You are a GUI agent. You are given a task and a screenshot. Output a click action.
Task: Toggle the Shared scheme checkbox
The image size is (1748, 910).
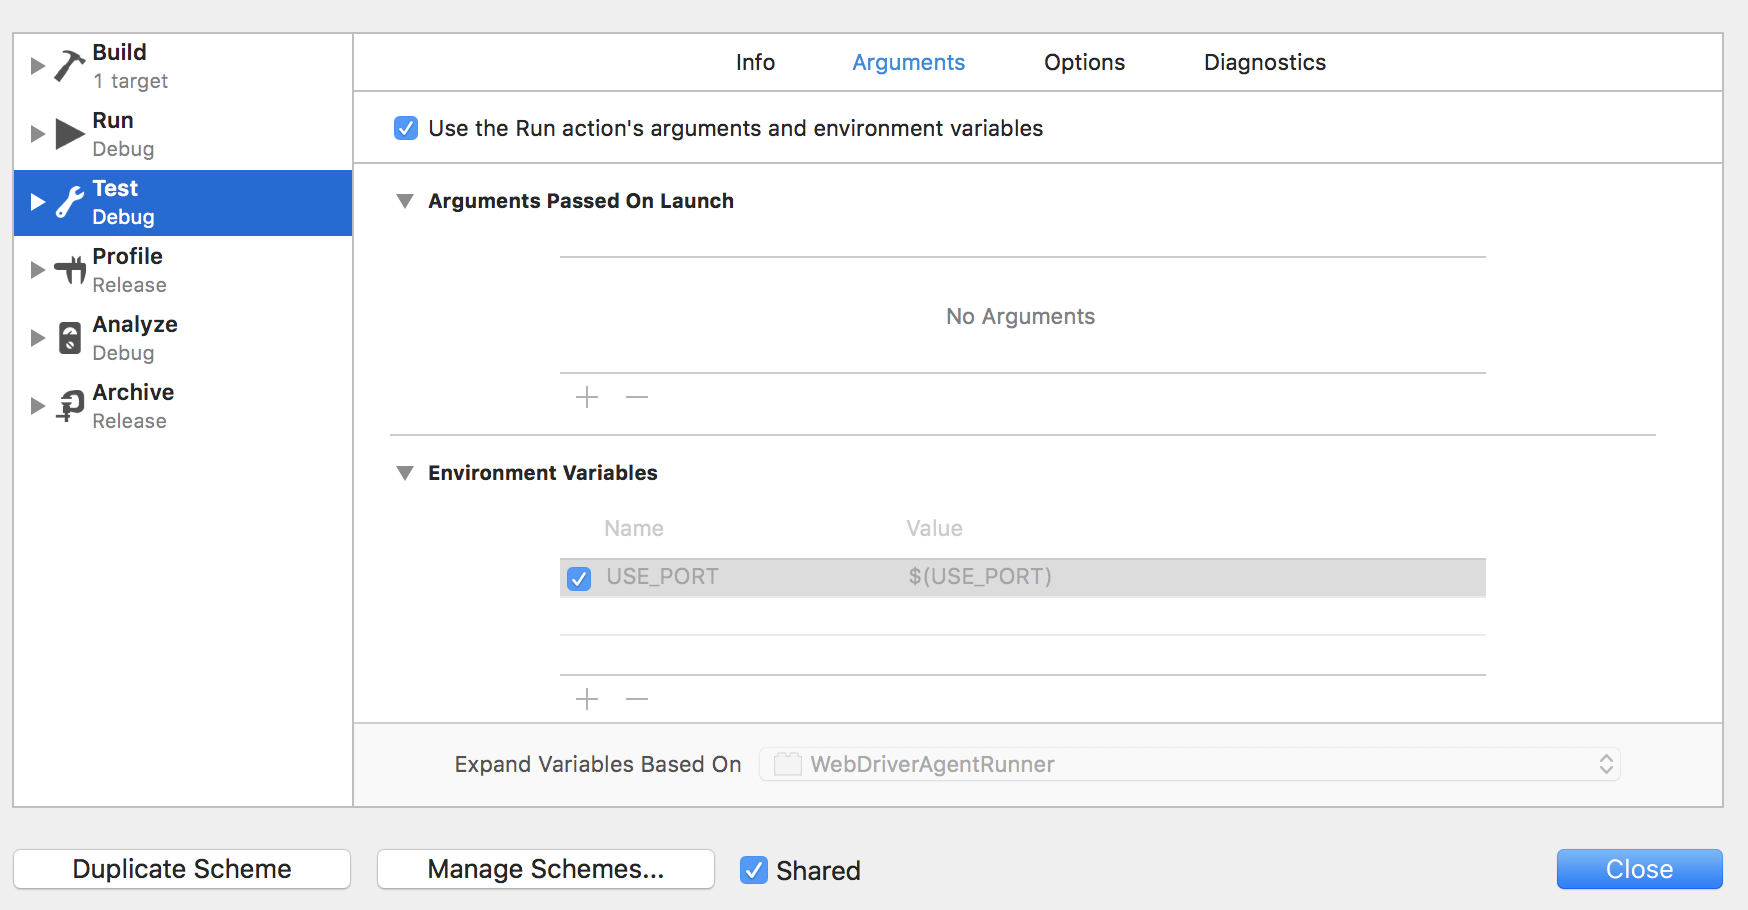click(x=754, y=870)
